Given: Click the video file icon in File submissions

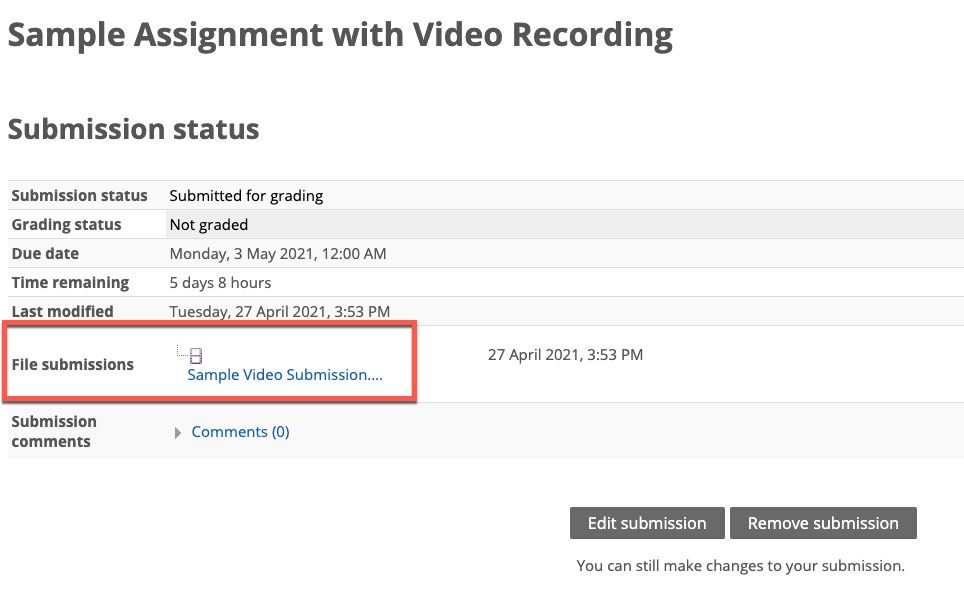Looking at the screenshot, I should click(x=196, y=355).
